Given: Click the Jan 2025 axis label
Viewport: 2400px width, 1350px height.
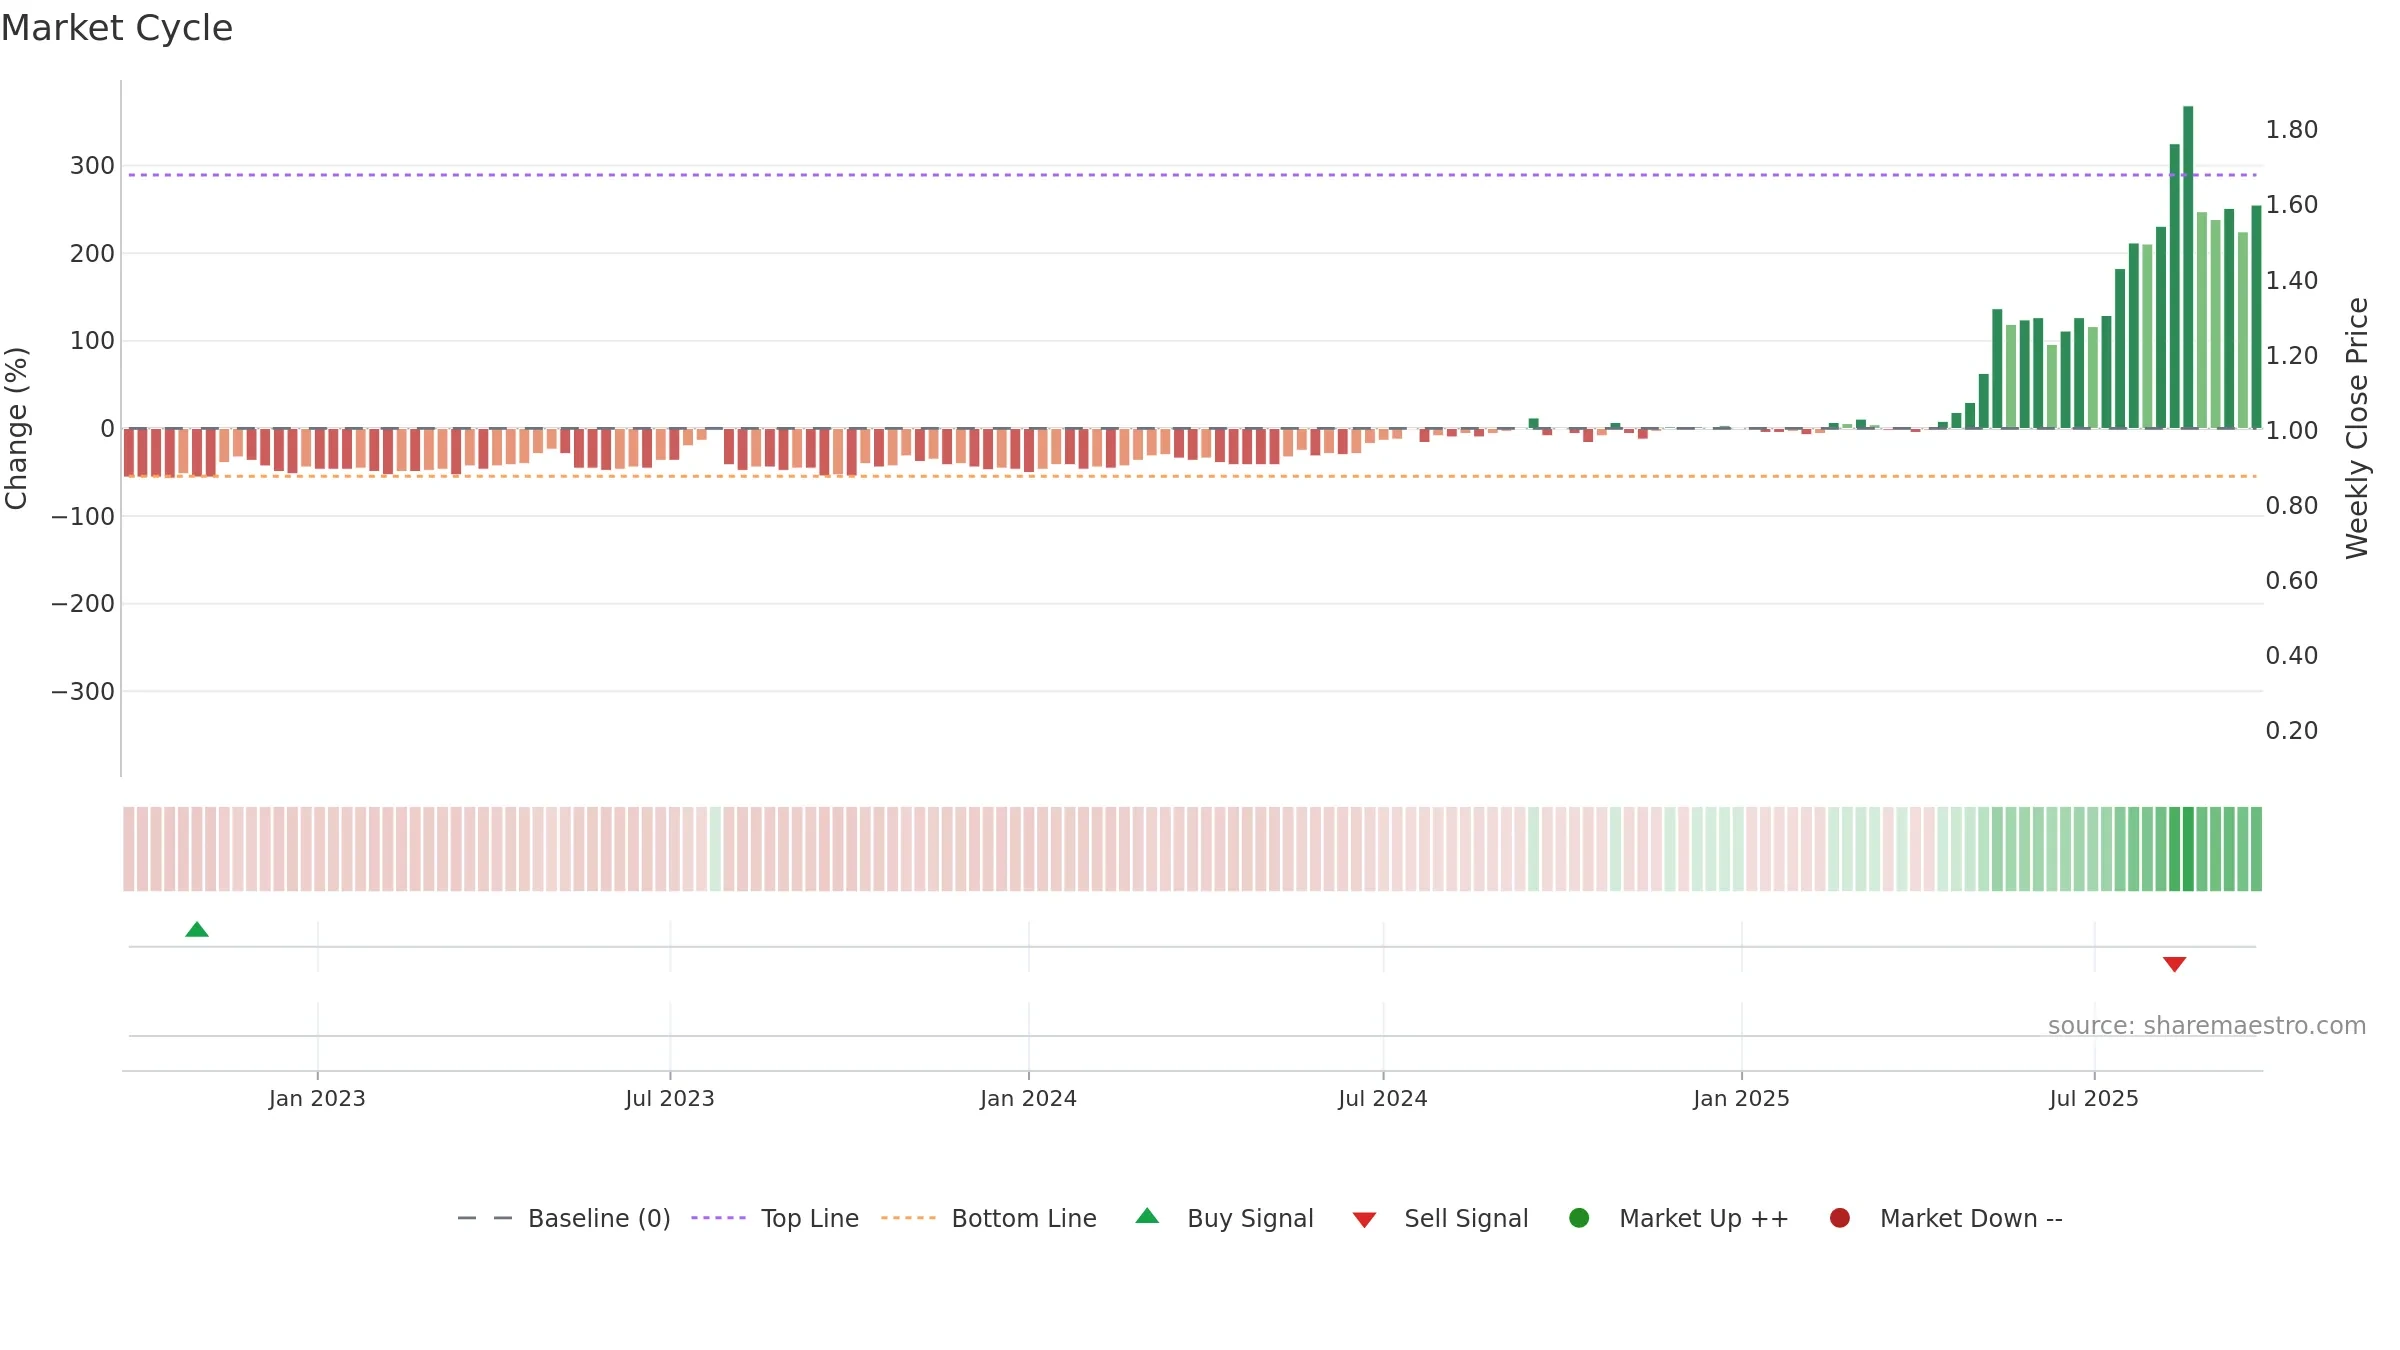Looking at the screenshot, I should coord(1741,1098).
